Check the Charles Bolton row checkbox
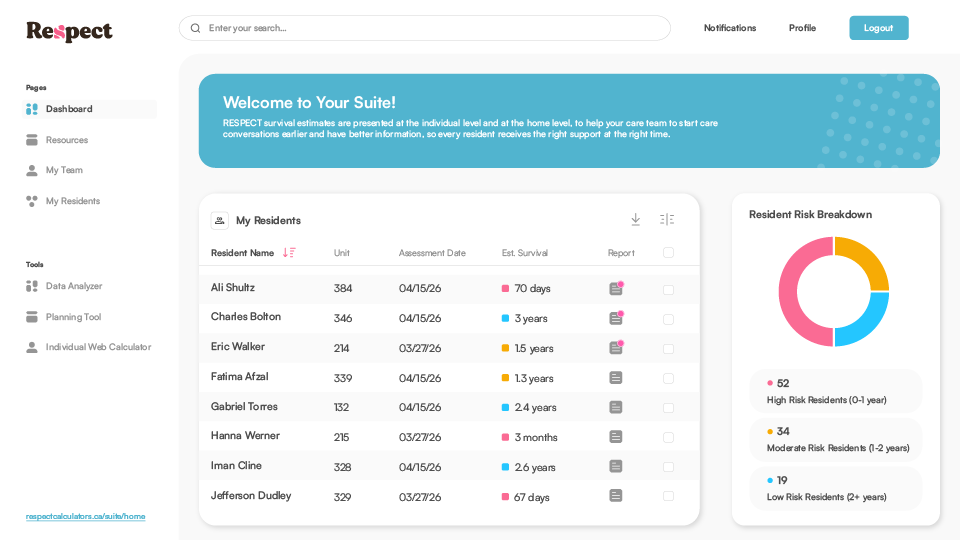960x540 pixels. coord(669,319)
